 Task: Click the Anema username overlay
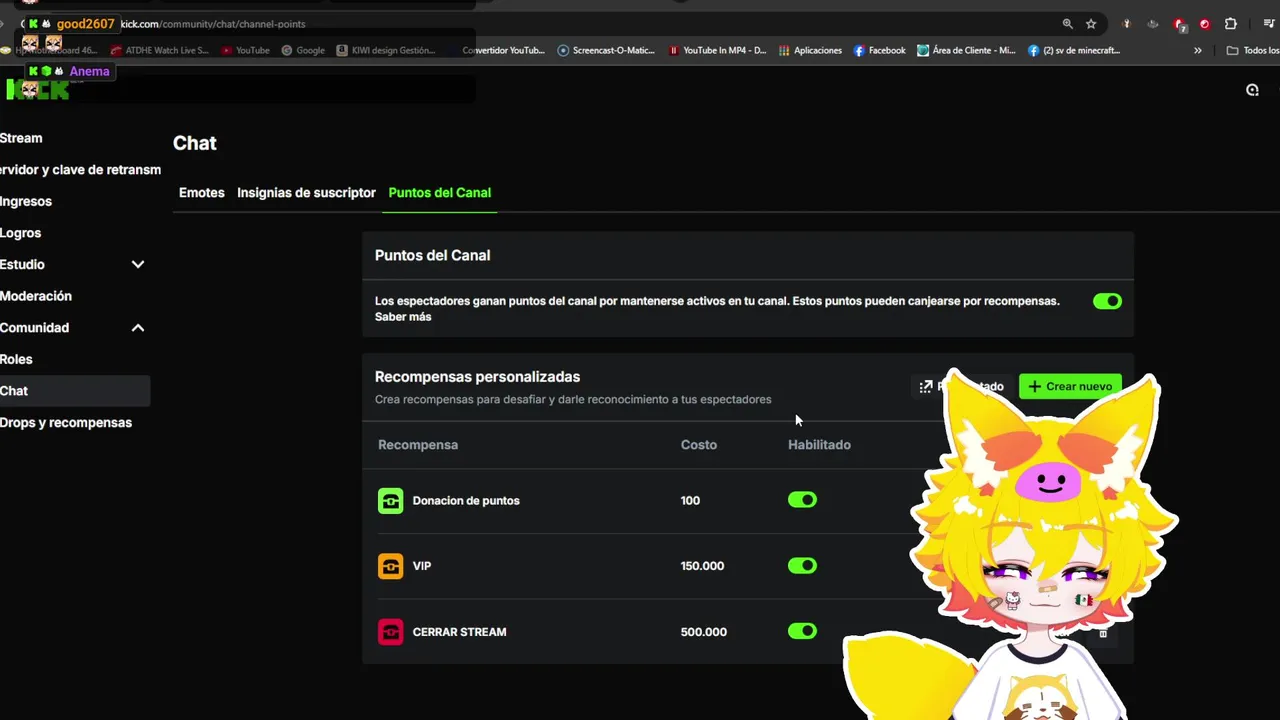(89, 71)
